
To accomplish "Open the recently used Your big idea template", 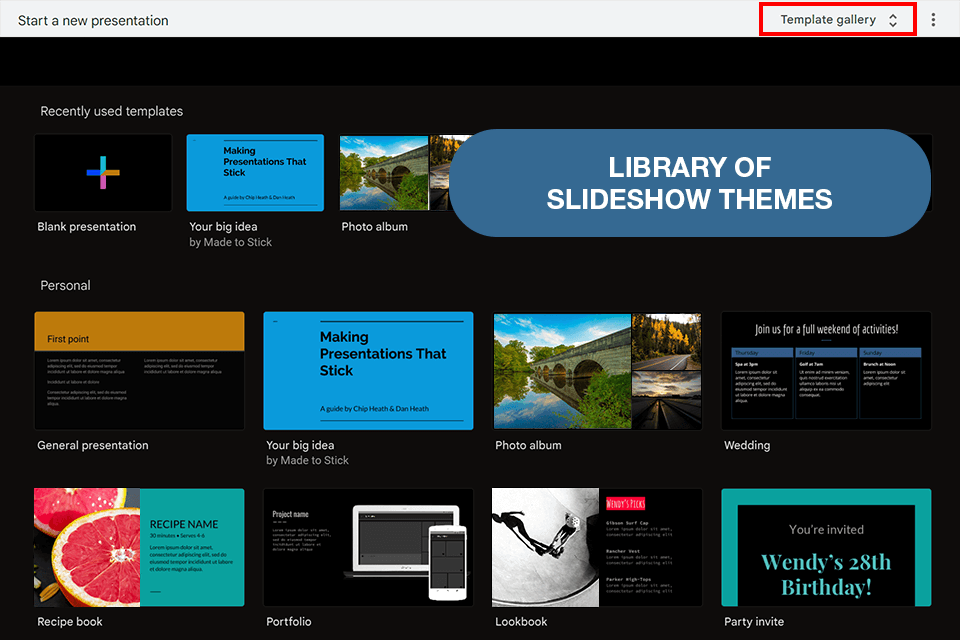I will 255,173.
